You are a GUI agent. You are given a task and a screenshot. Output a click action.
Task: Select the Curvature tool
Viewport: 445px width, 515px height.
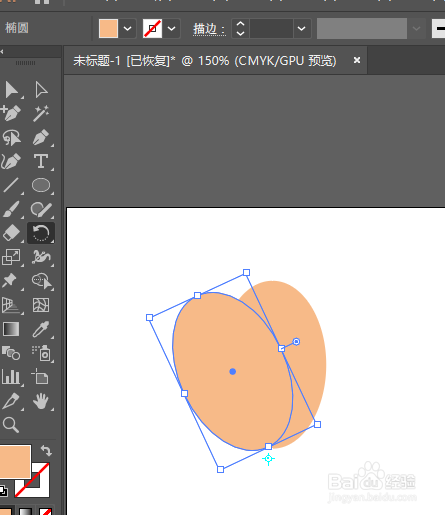(x=11, y=161)
